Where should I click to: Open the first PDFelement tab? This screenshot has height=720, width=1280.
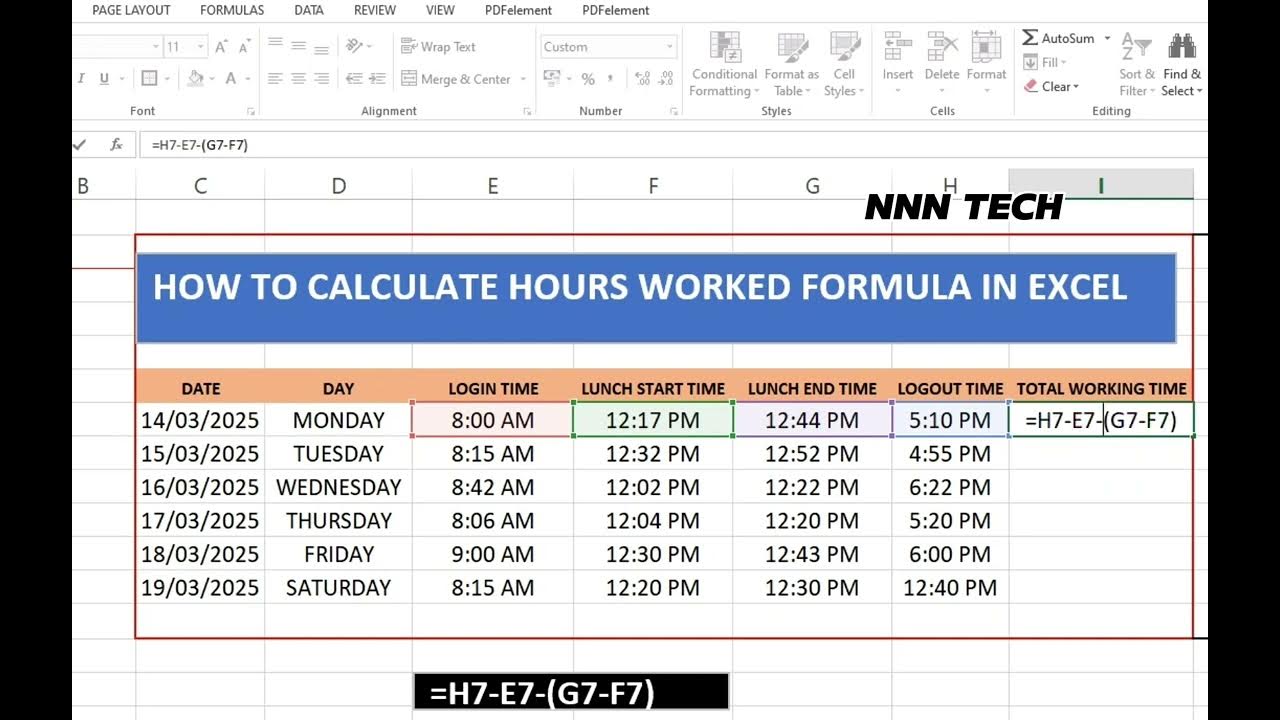[x=518, y=10]
